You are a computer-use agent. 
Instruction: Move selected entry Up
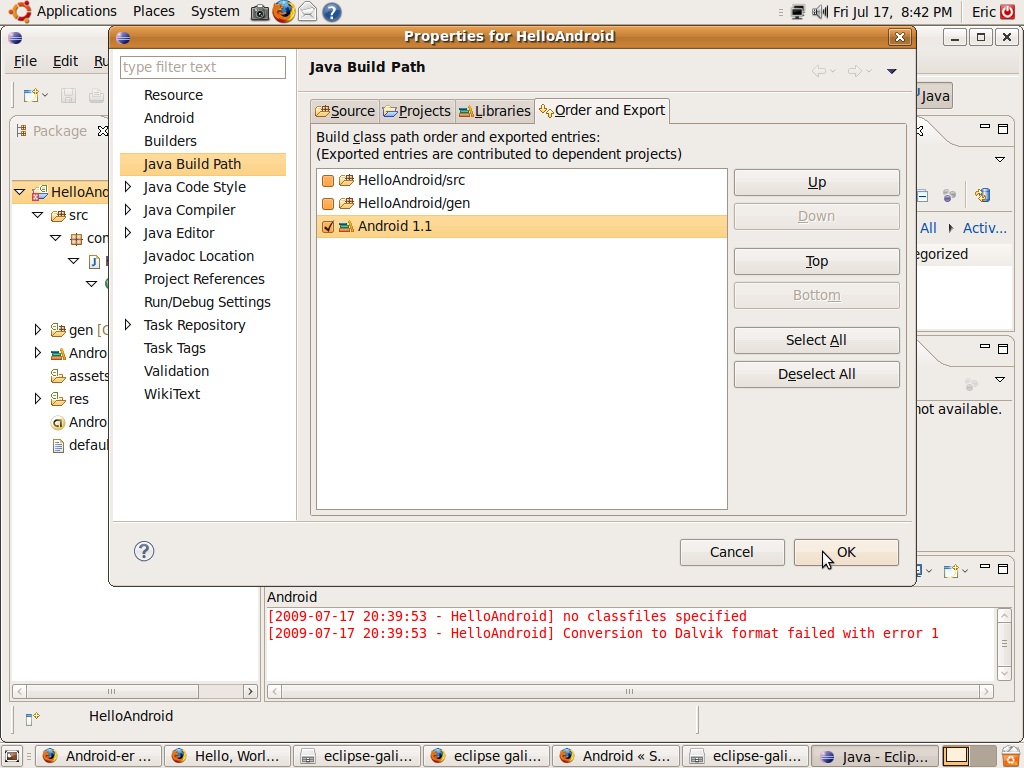(816, 183)
